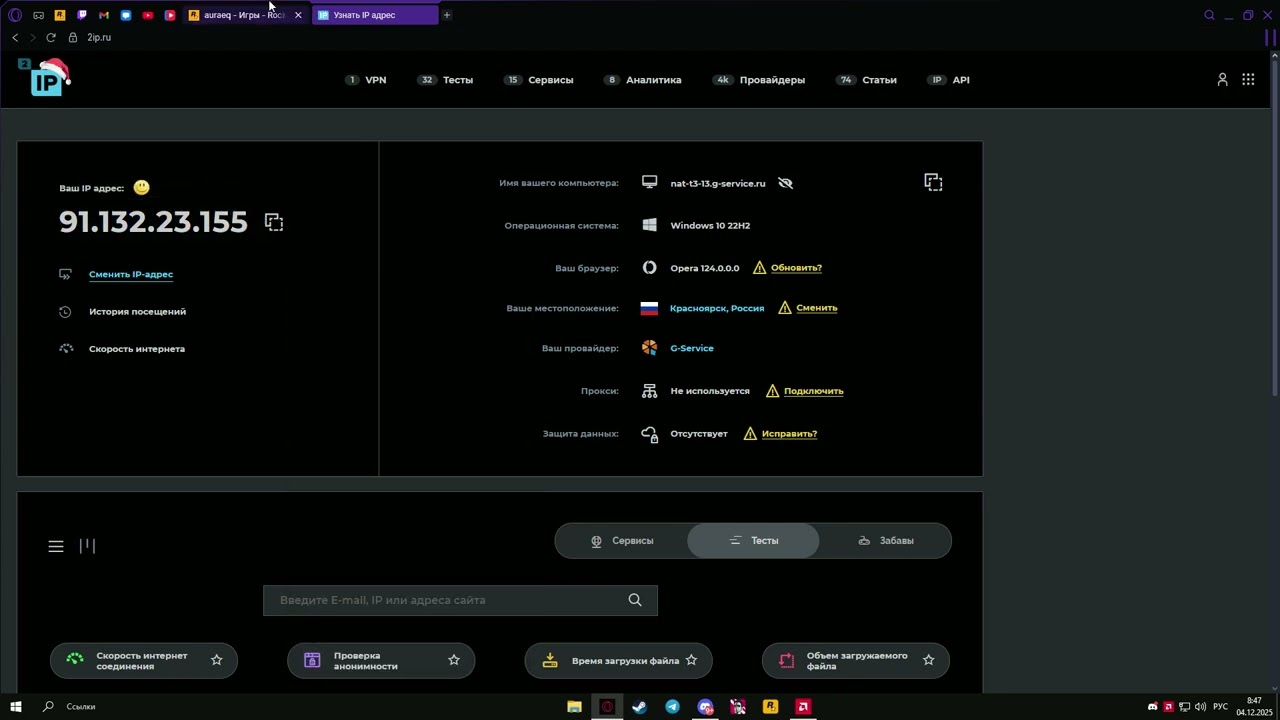
Task: Open the pinned YouTube tab
Action: [148, 15]
